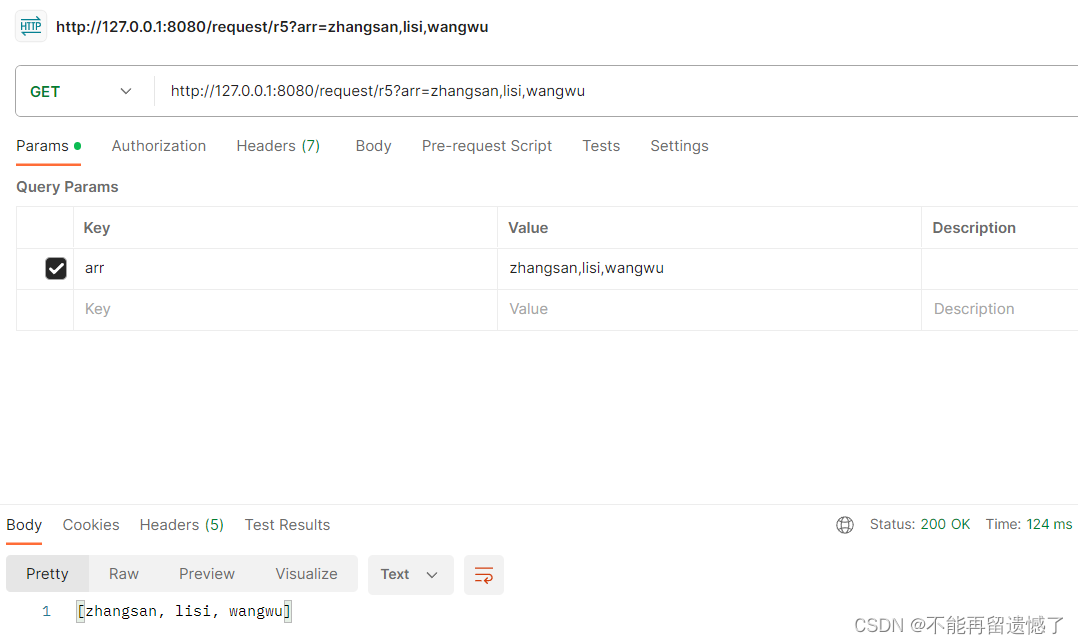Click the Query Params heading
The image size is (1078, 644).
[67, 187]
